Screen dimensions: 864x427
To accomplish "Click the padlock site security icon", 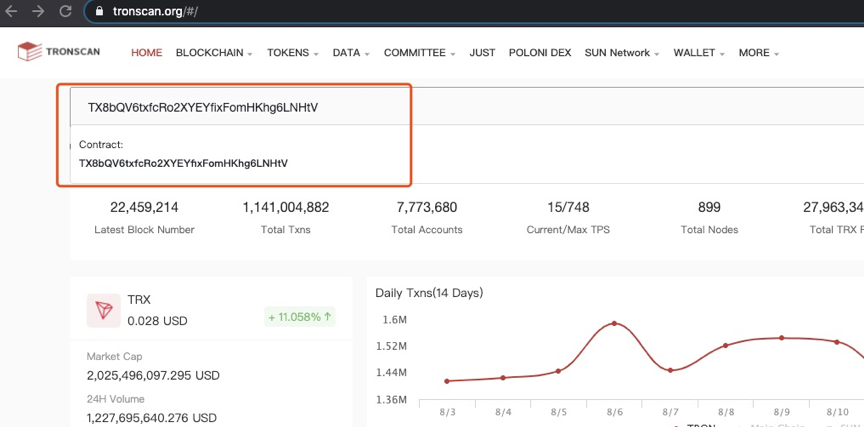I will tap(99, 12).
